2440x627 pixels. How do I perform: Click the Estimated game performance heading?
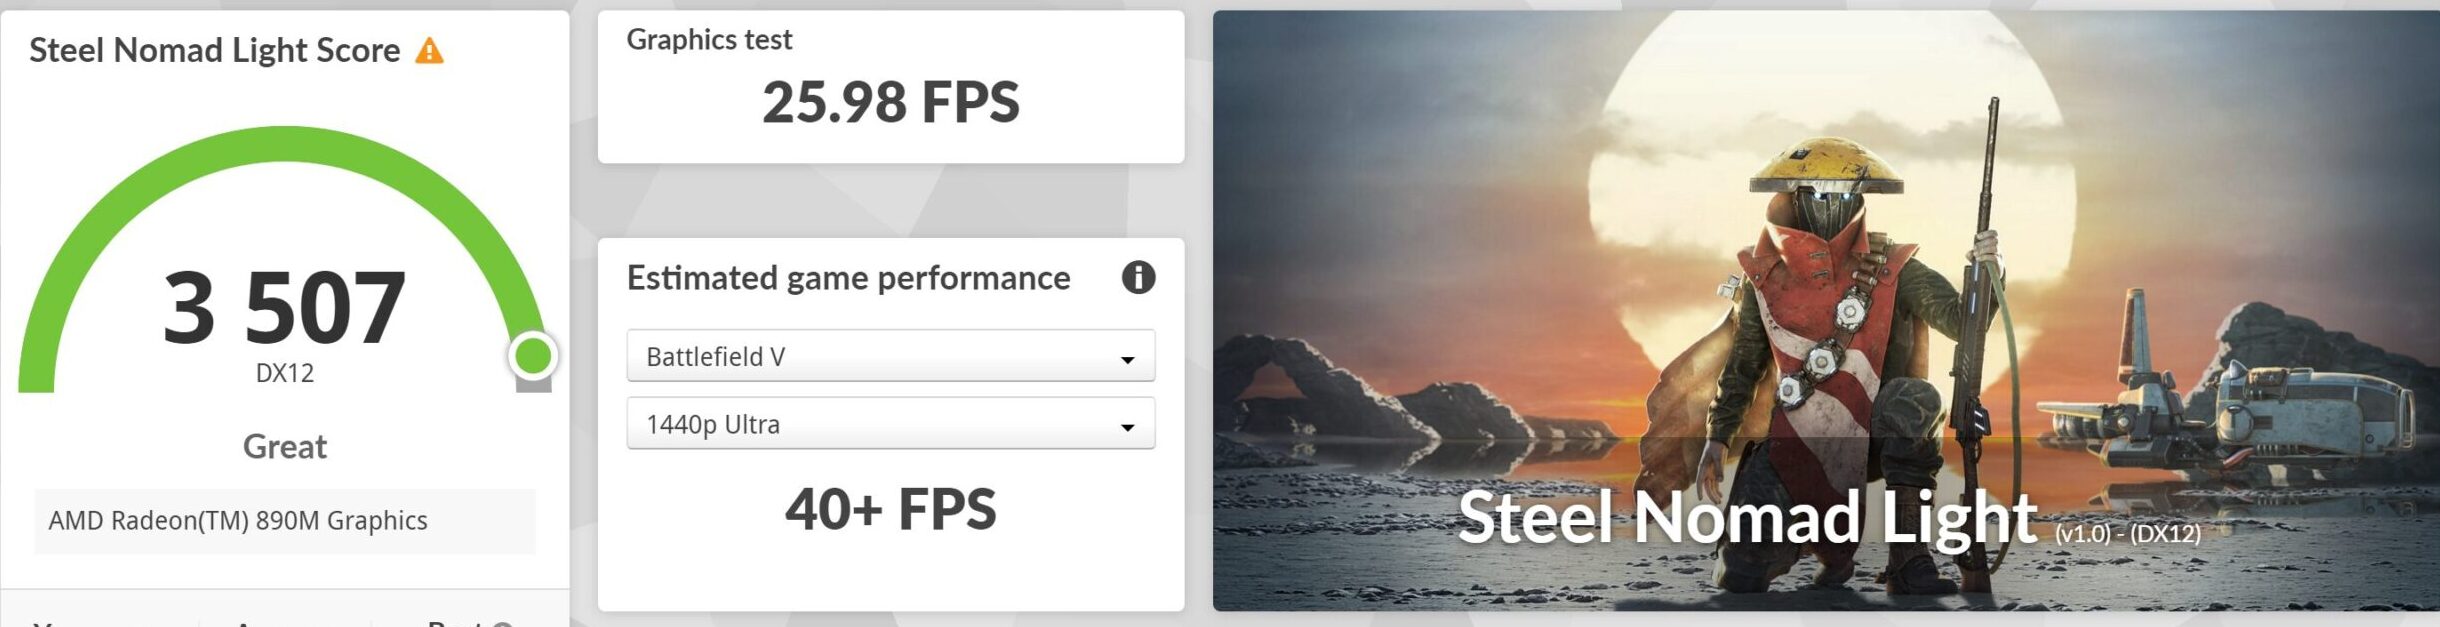pyautogui.click(x=848, y=278)
